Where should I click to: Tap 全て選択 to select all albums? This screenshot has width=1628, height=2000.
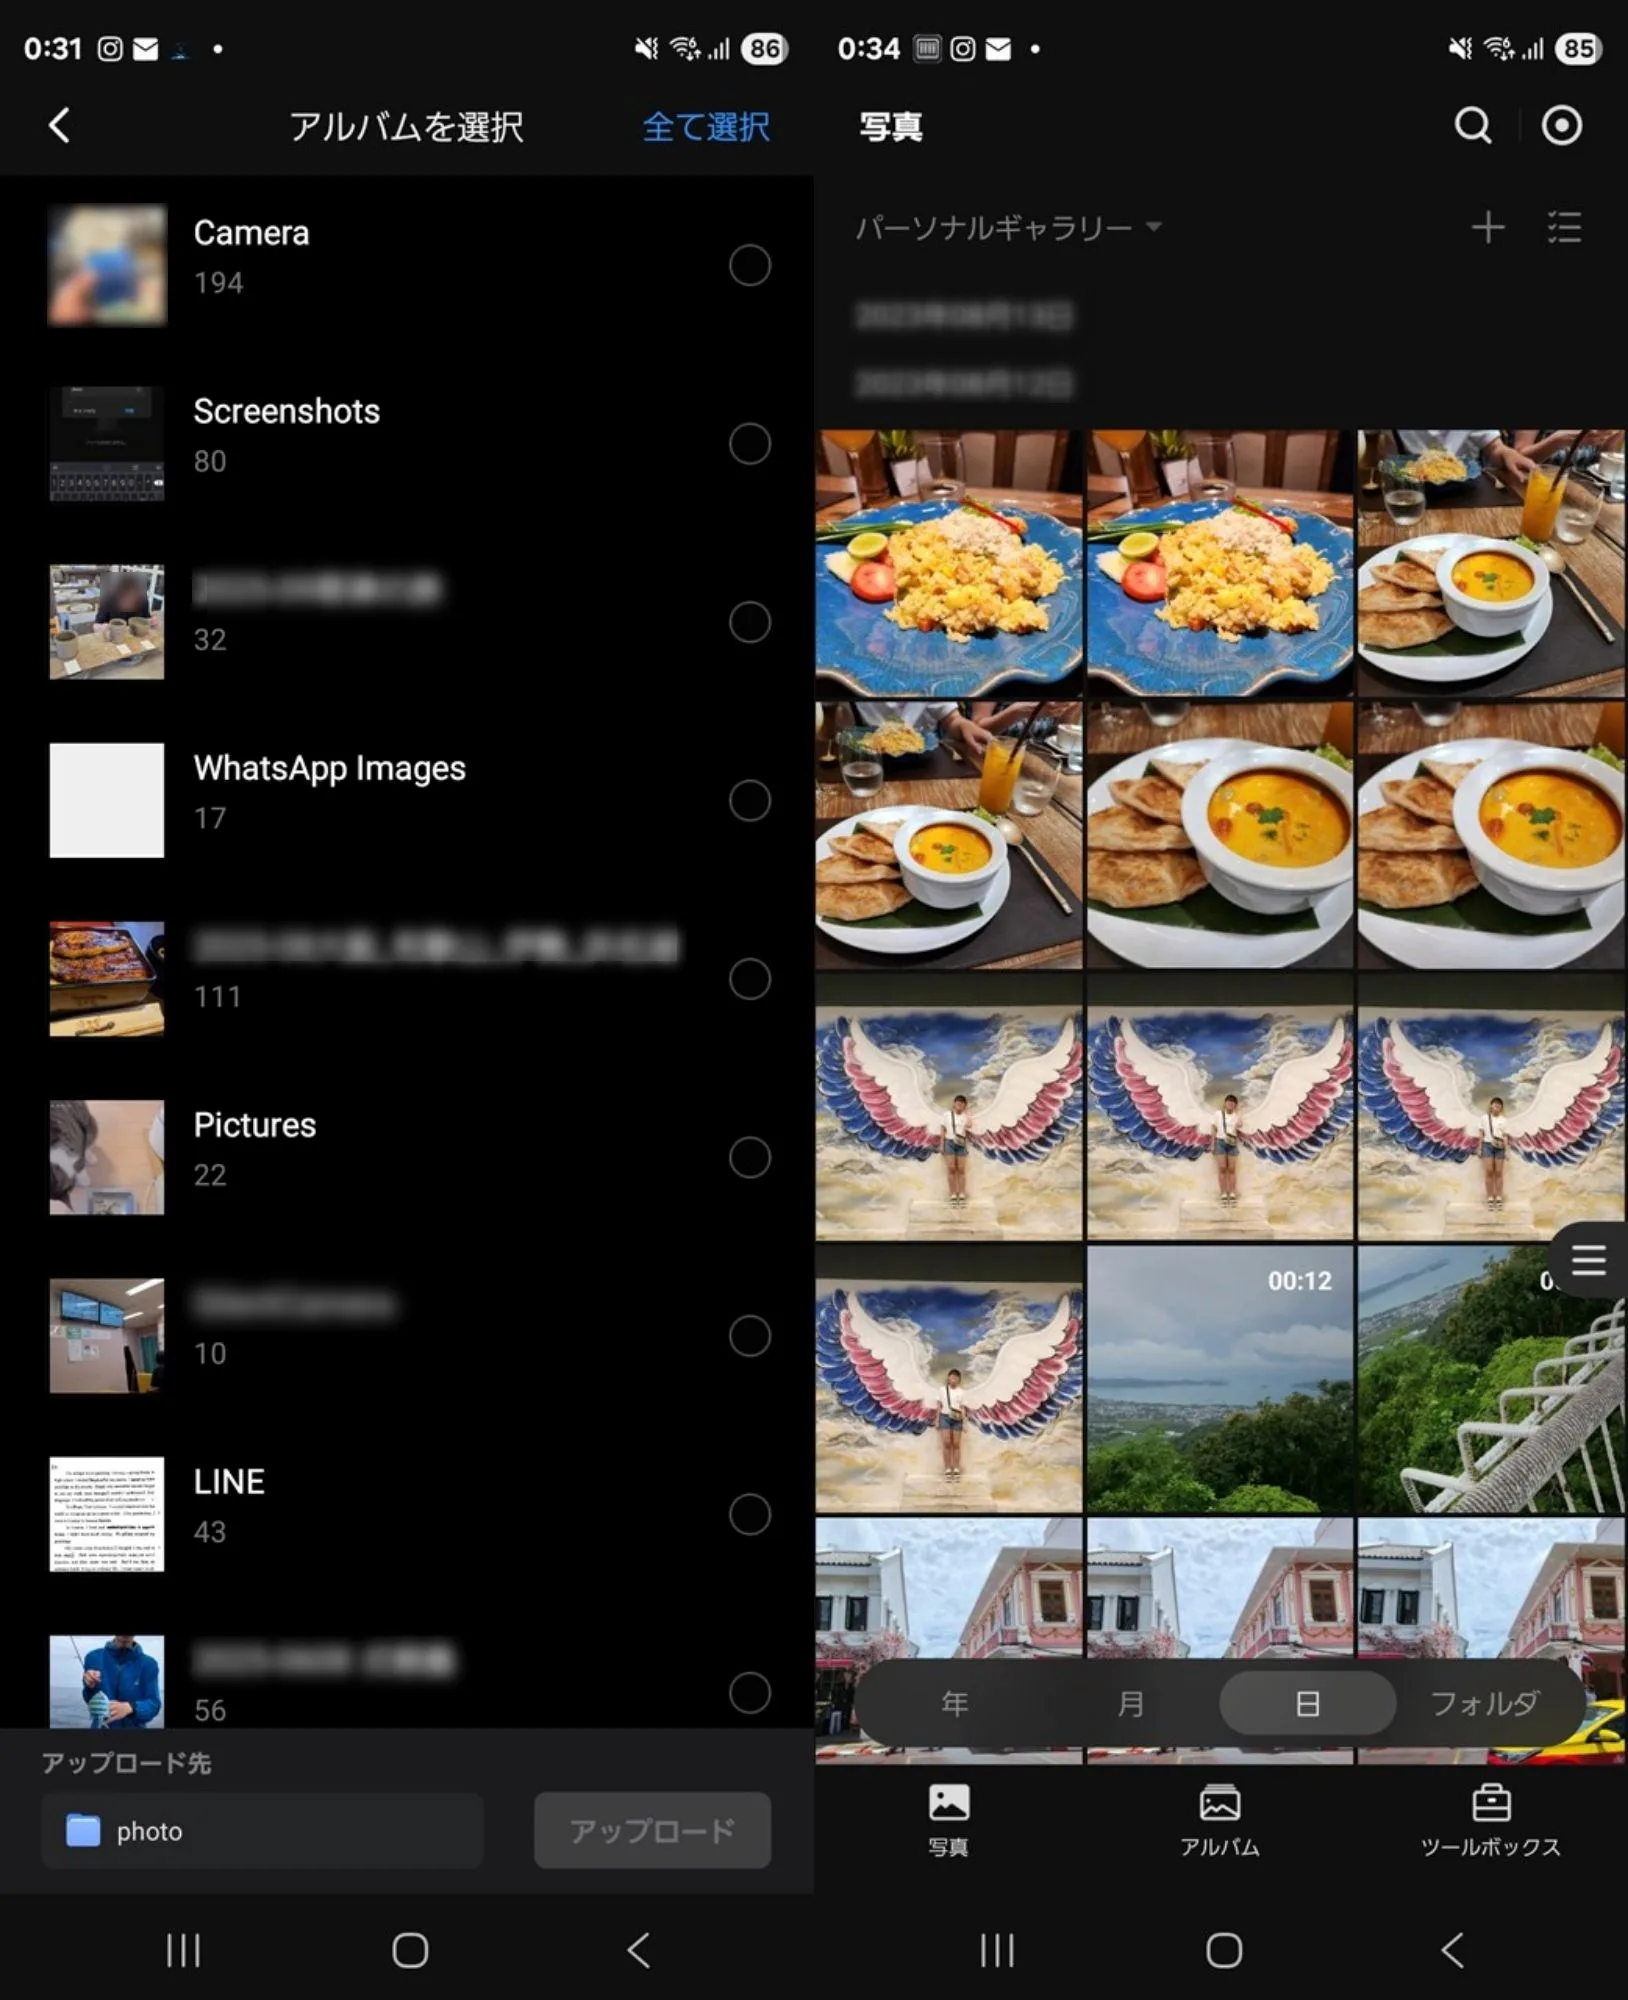tap(705, 127)
